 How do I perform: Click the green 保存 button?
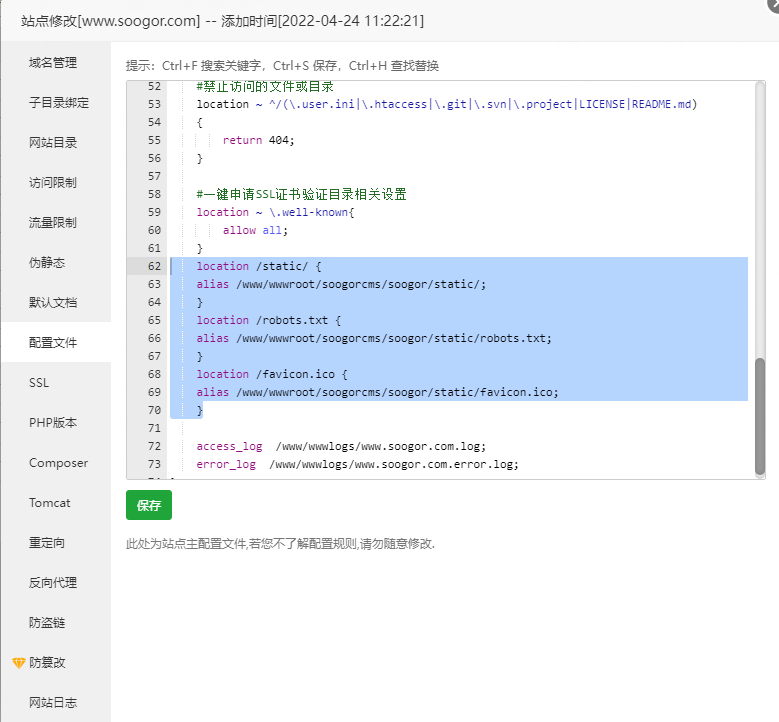click(149, 505)
